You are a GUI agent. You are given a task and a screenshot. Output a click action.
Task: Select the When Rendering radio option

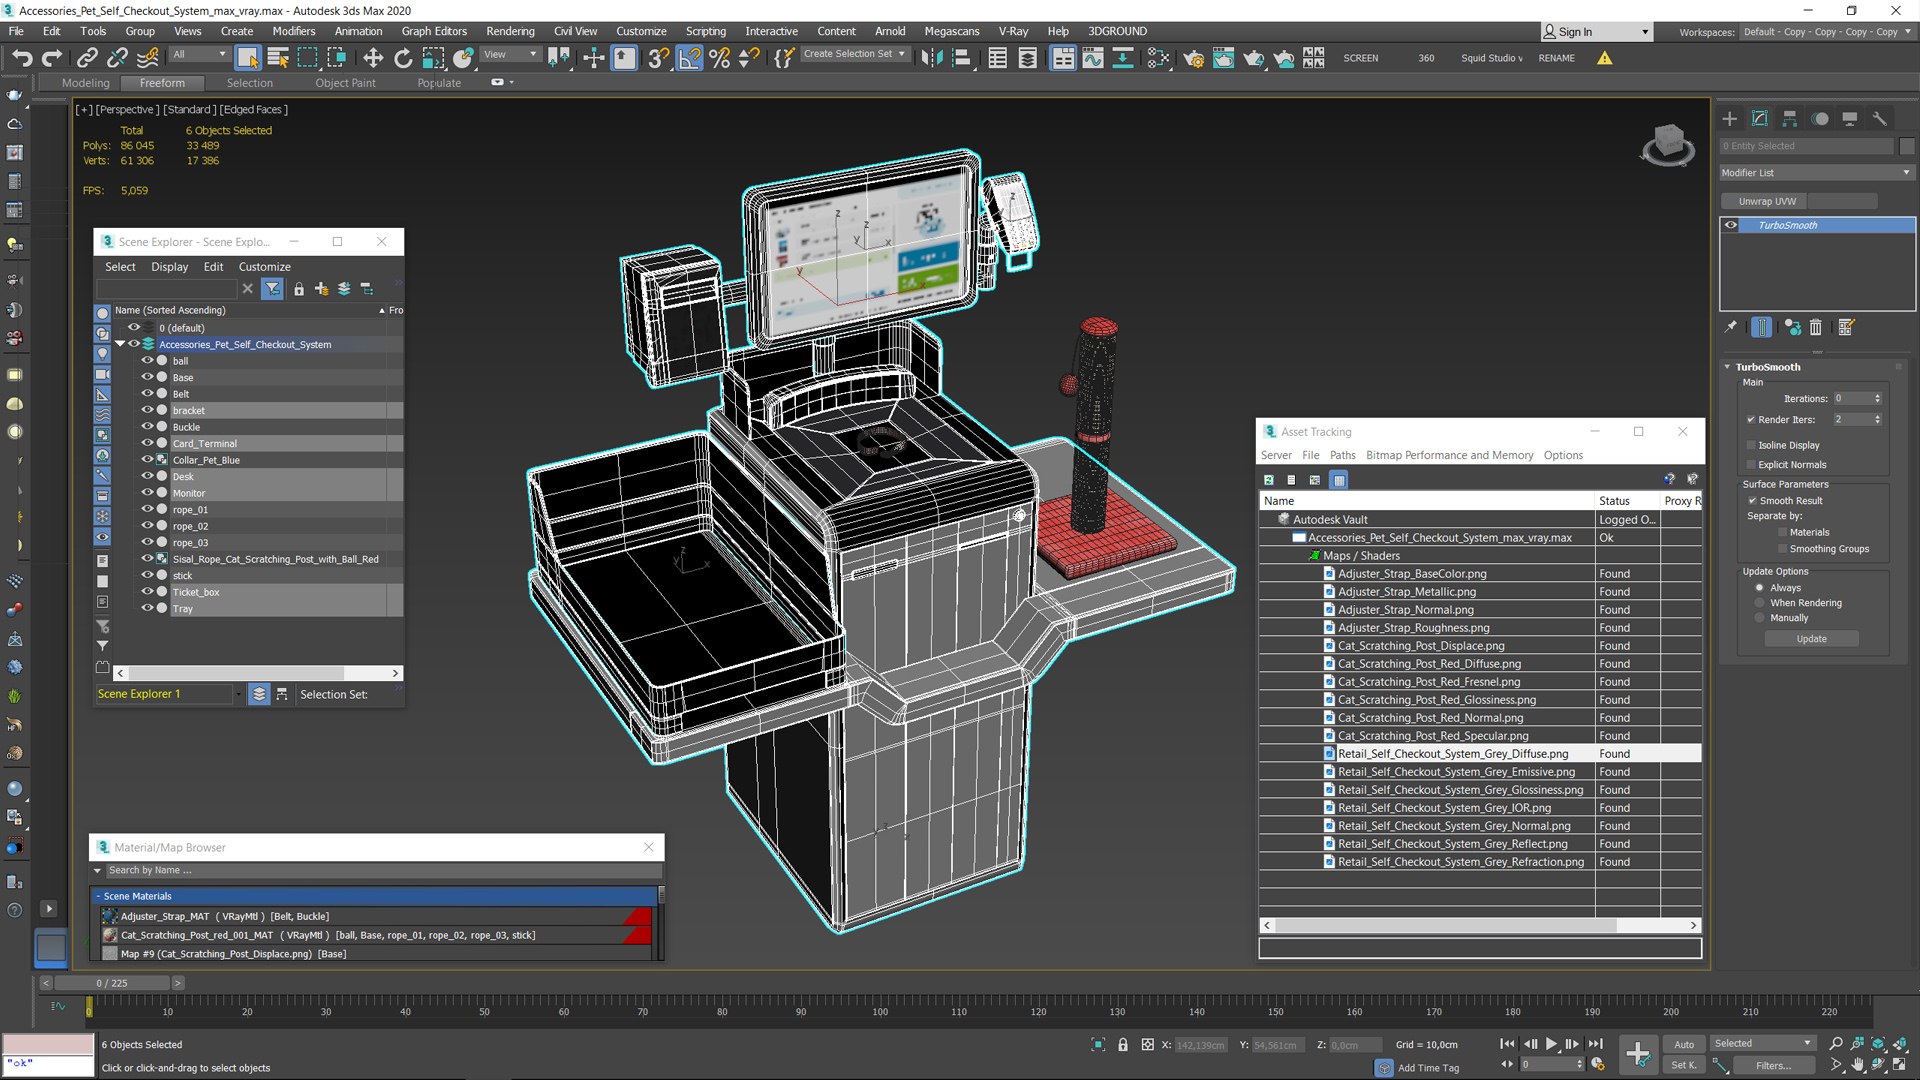coord(1760,603)
